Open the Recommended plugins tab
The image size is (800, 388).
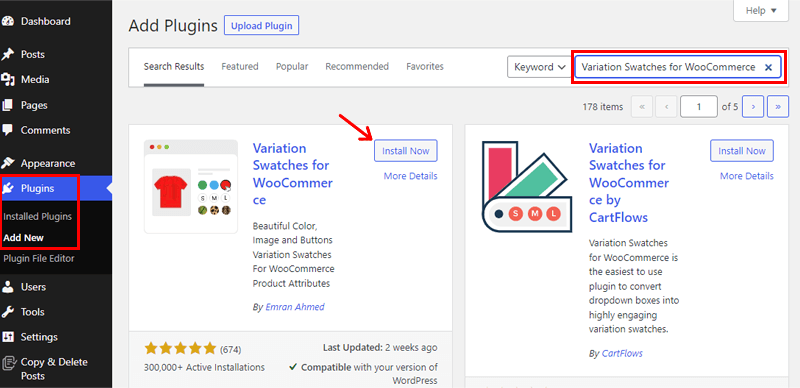357,66
